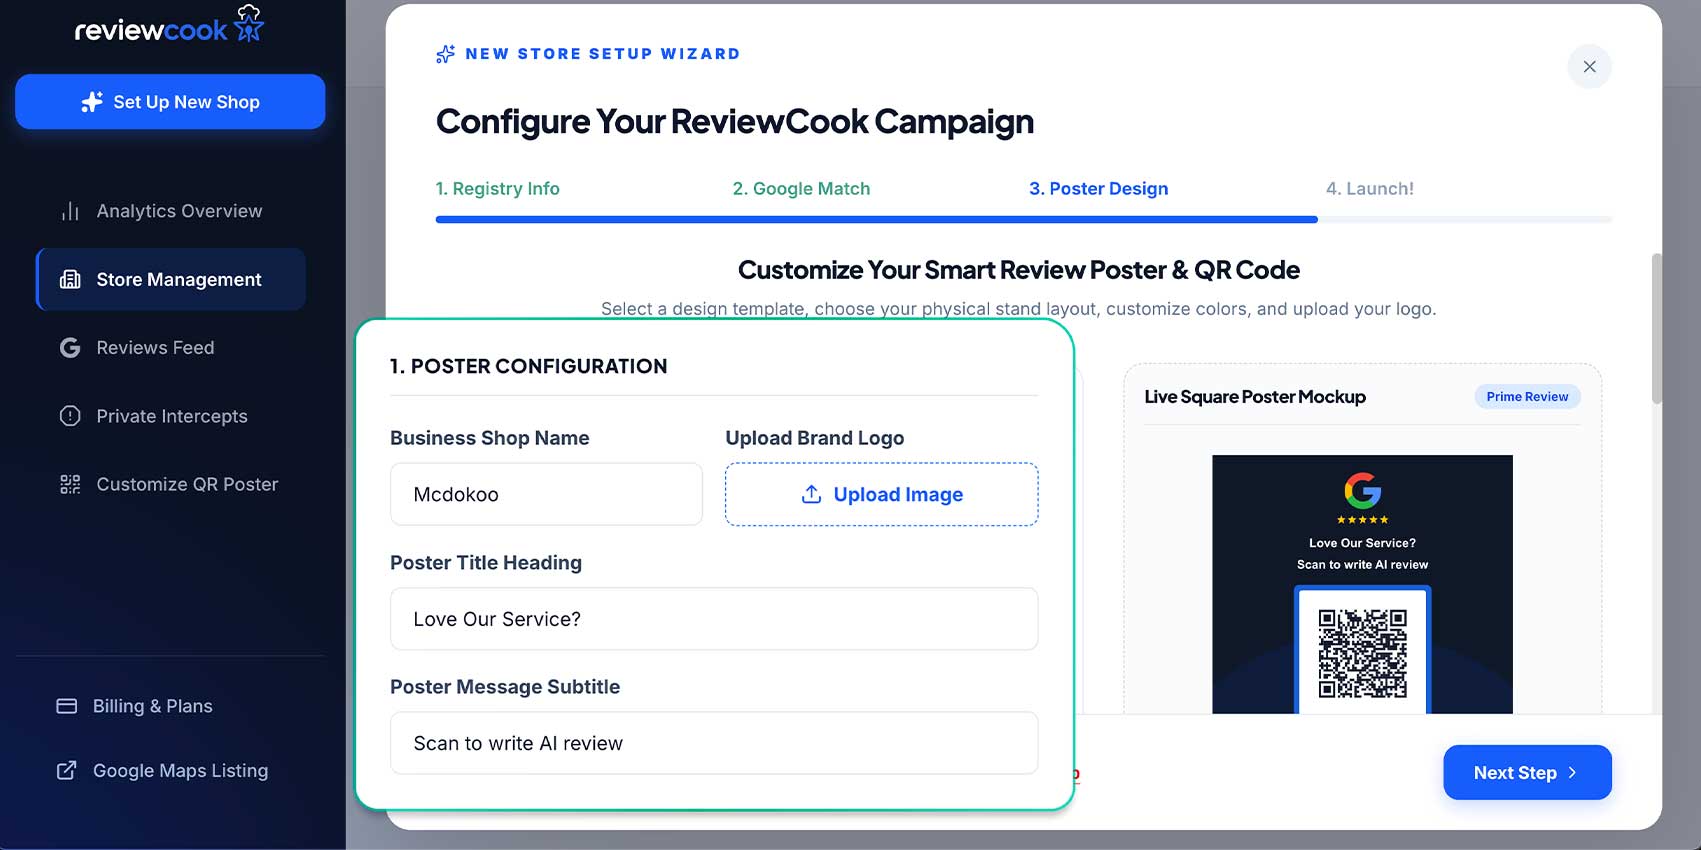Screen dimensions: 1701x850
Task: Open the Google Maps Listing link
Action: pos(161,771)
